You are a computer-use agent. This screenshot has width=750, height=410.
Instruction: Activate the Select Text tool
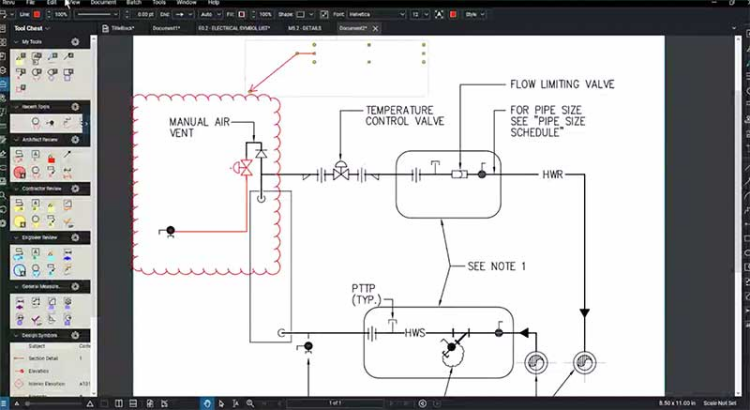coord(235,404)
